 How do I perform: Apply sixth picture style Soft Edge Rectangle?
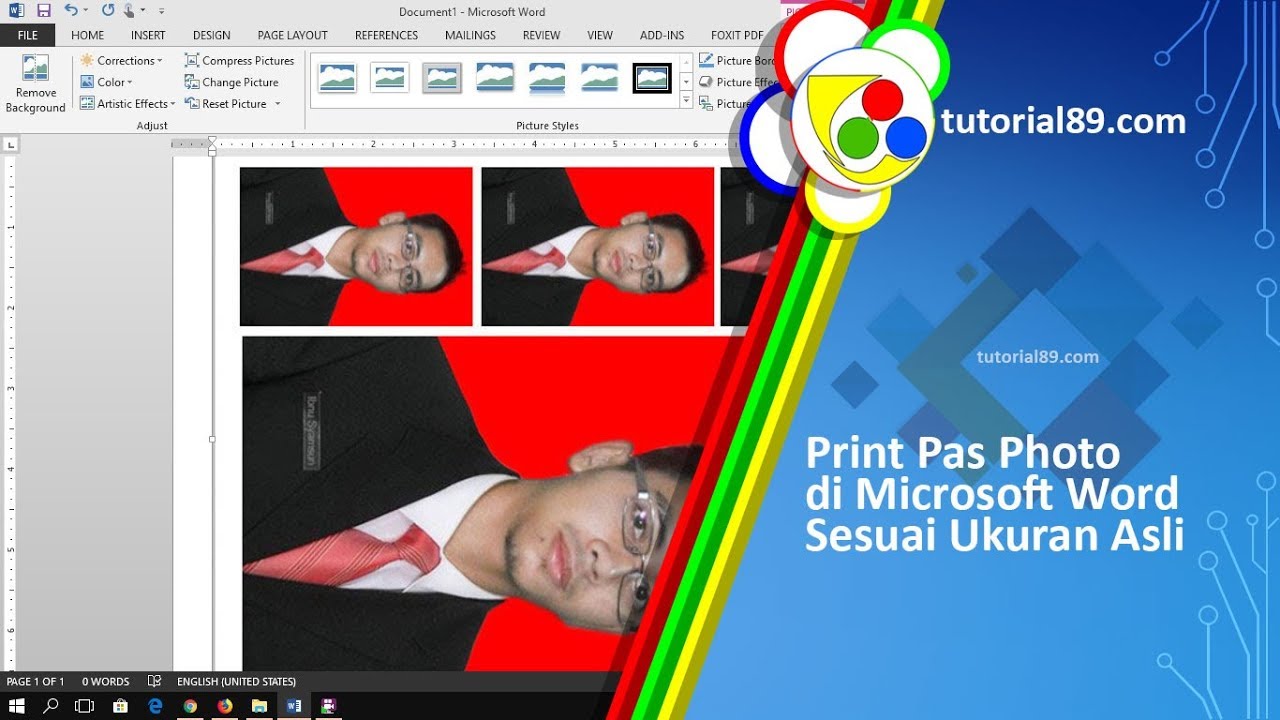click(x=600, y=78)
